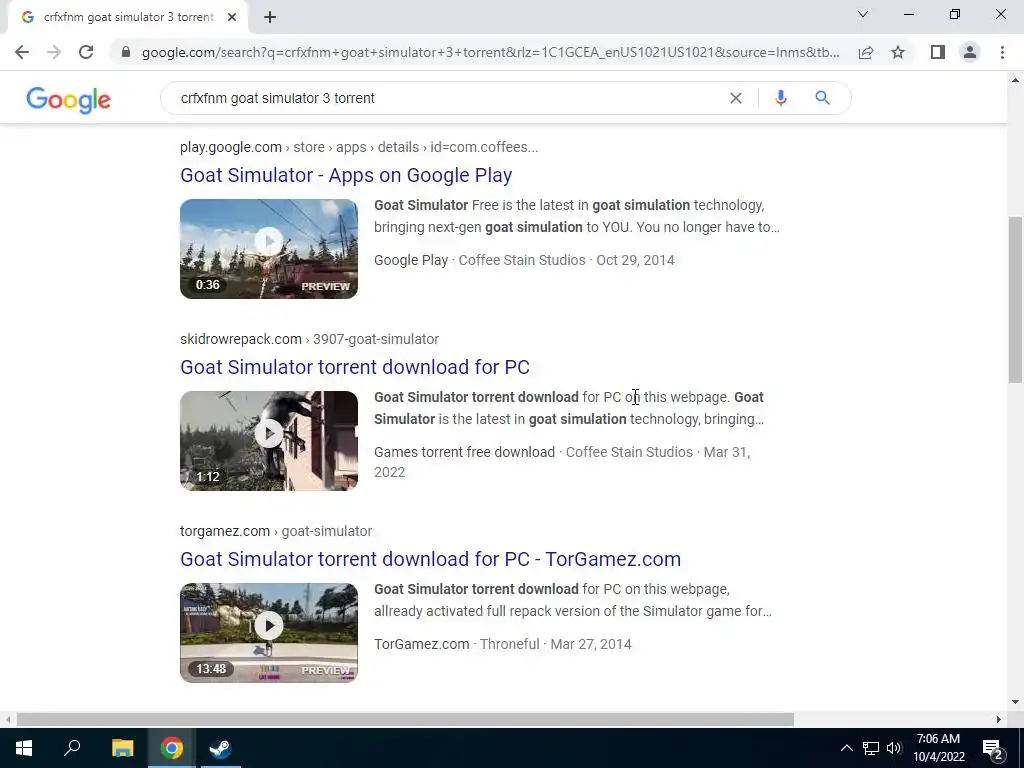Play the 0:36 Google Play video preview
1024x768 pixels.
point(269,249)
